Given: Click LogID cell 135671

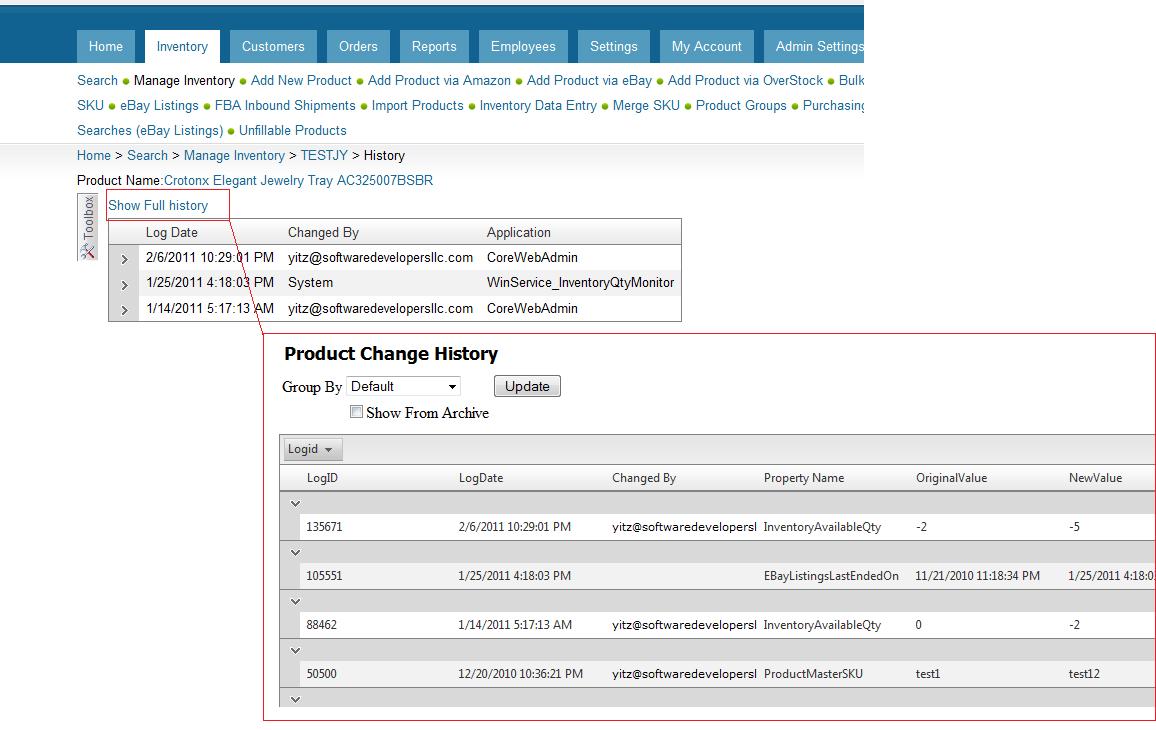Looking at the screenshot, I should tap(324, 527).
